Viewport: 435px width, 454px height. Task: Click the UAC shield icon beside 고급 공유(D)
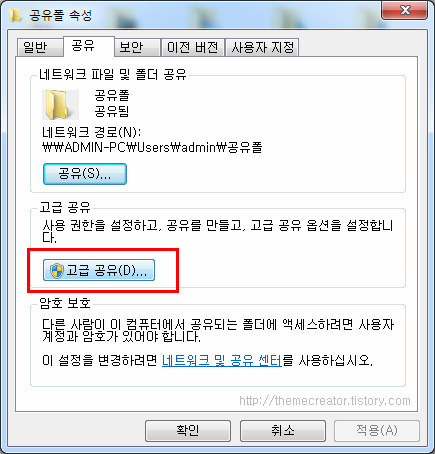[x=57, y=270]
